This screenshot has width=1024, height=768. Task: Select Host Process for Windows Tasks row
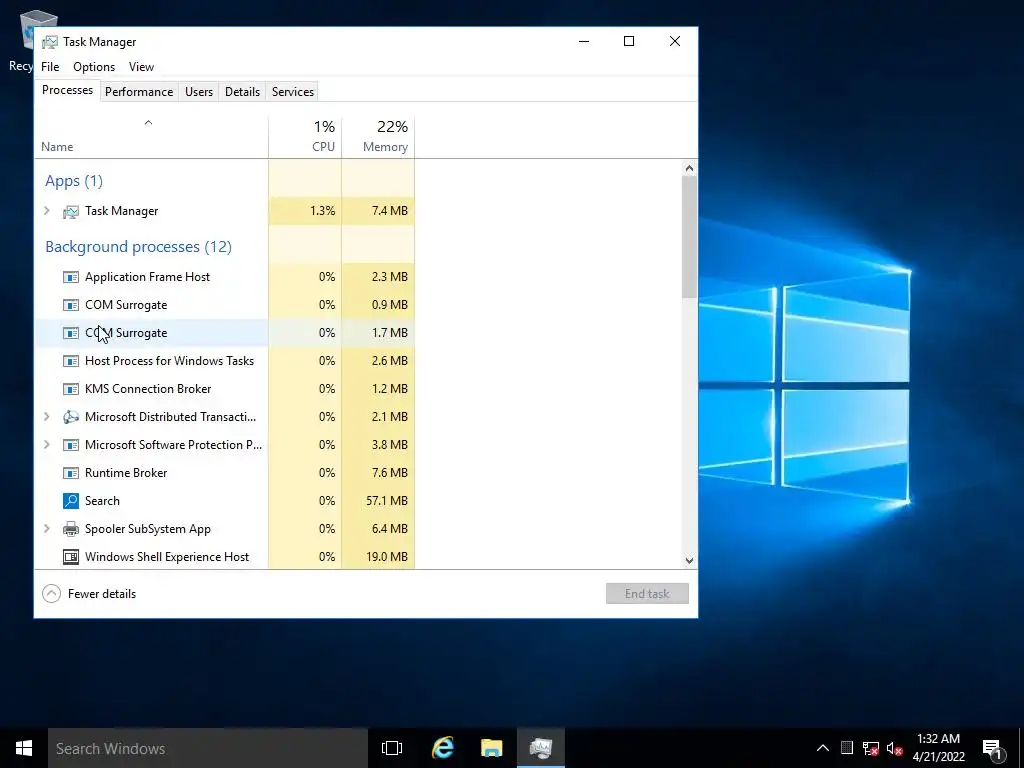(x=224, y=360)
